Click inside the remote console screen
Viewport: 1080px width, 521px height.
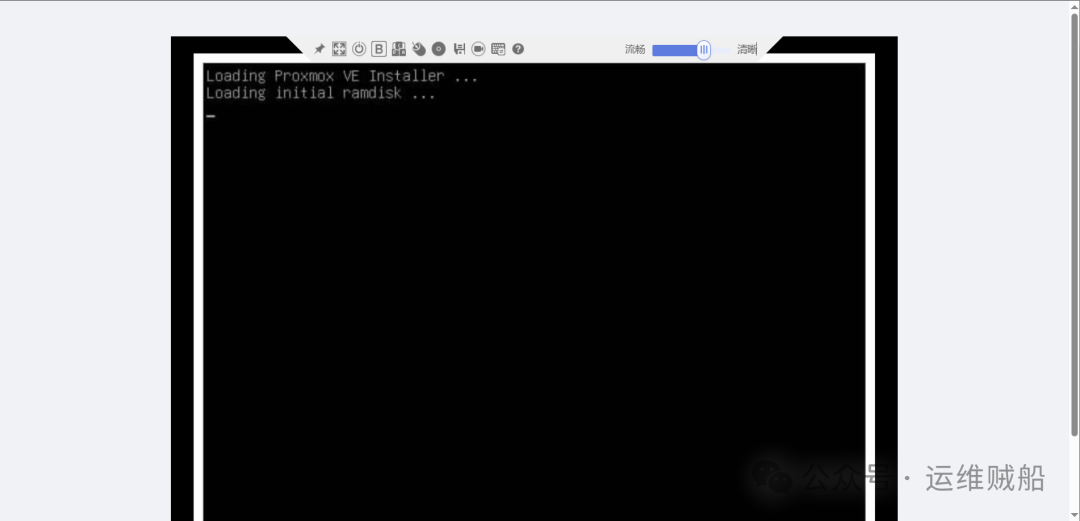[534, 292]
